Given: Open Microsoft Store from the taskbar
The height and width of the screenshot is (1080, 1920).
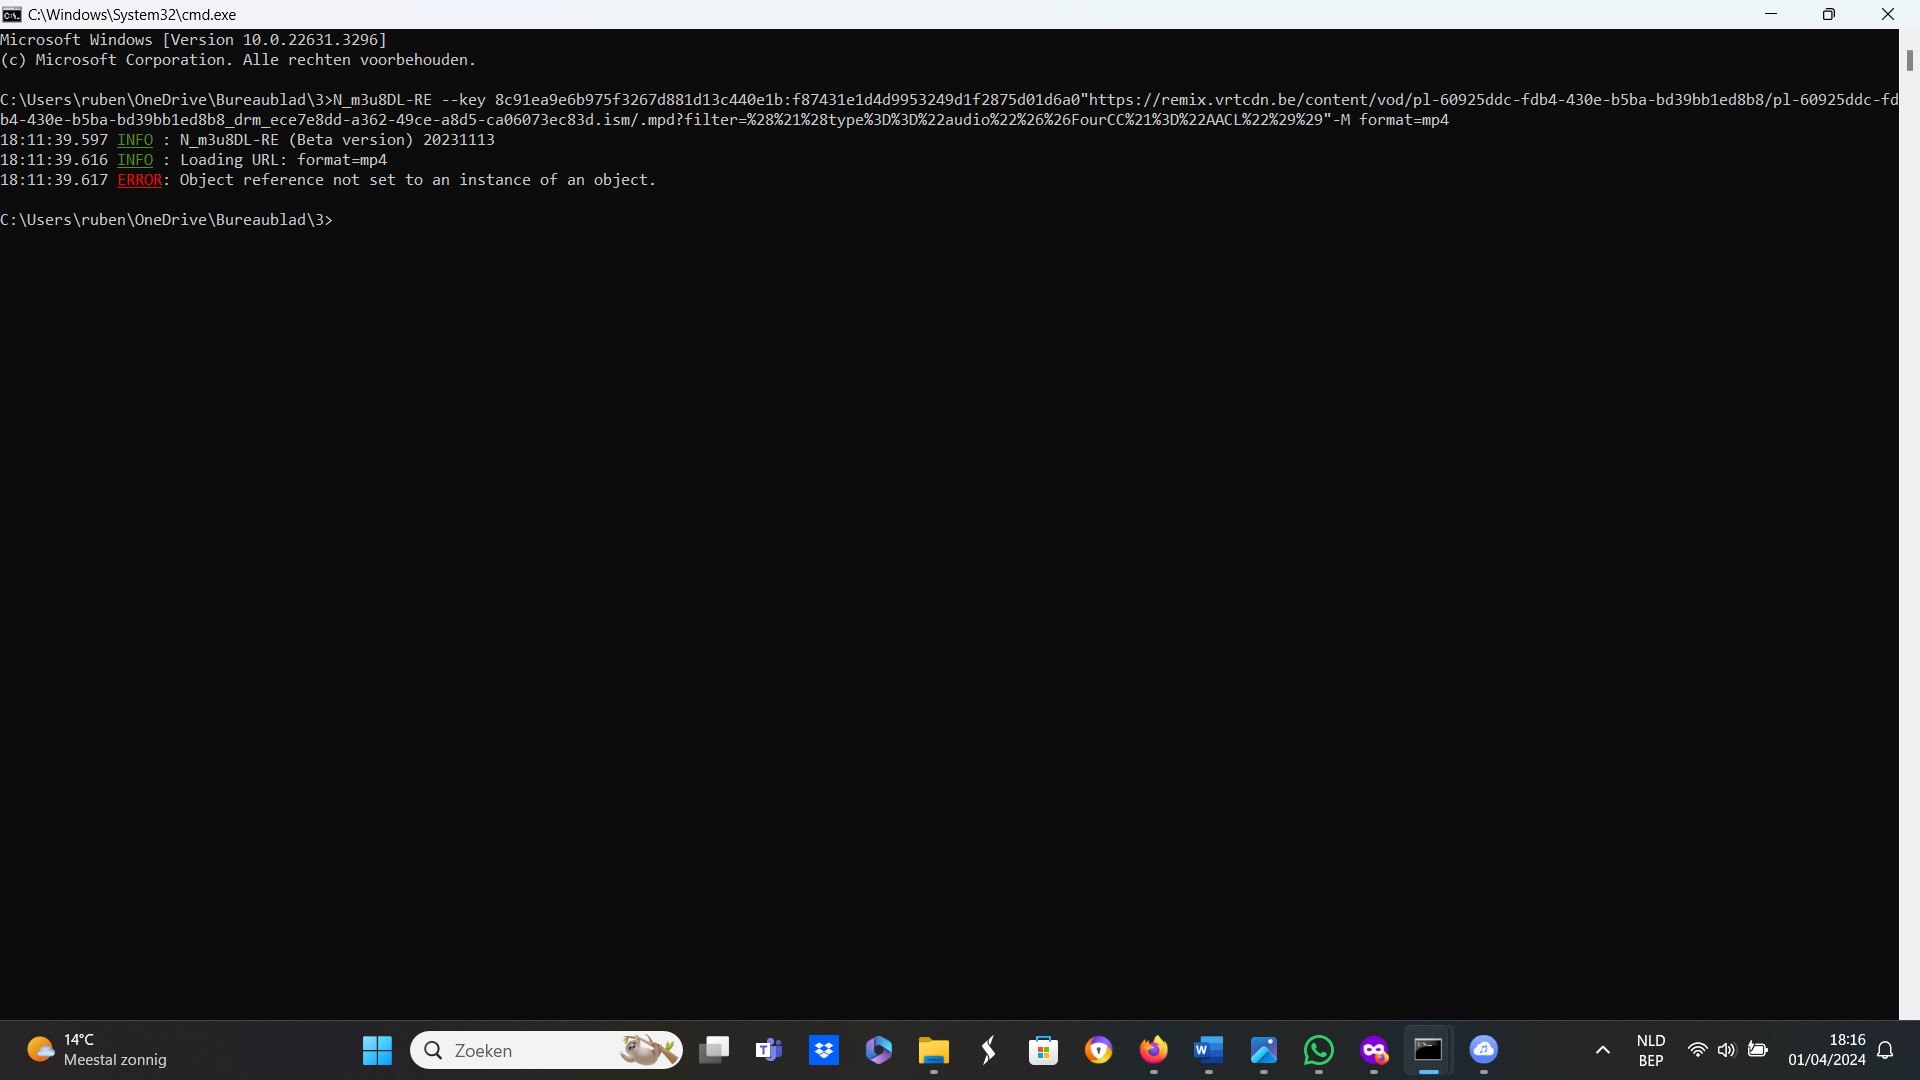Looking at the screenshot, I should click(1044, 1050).
